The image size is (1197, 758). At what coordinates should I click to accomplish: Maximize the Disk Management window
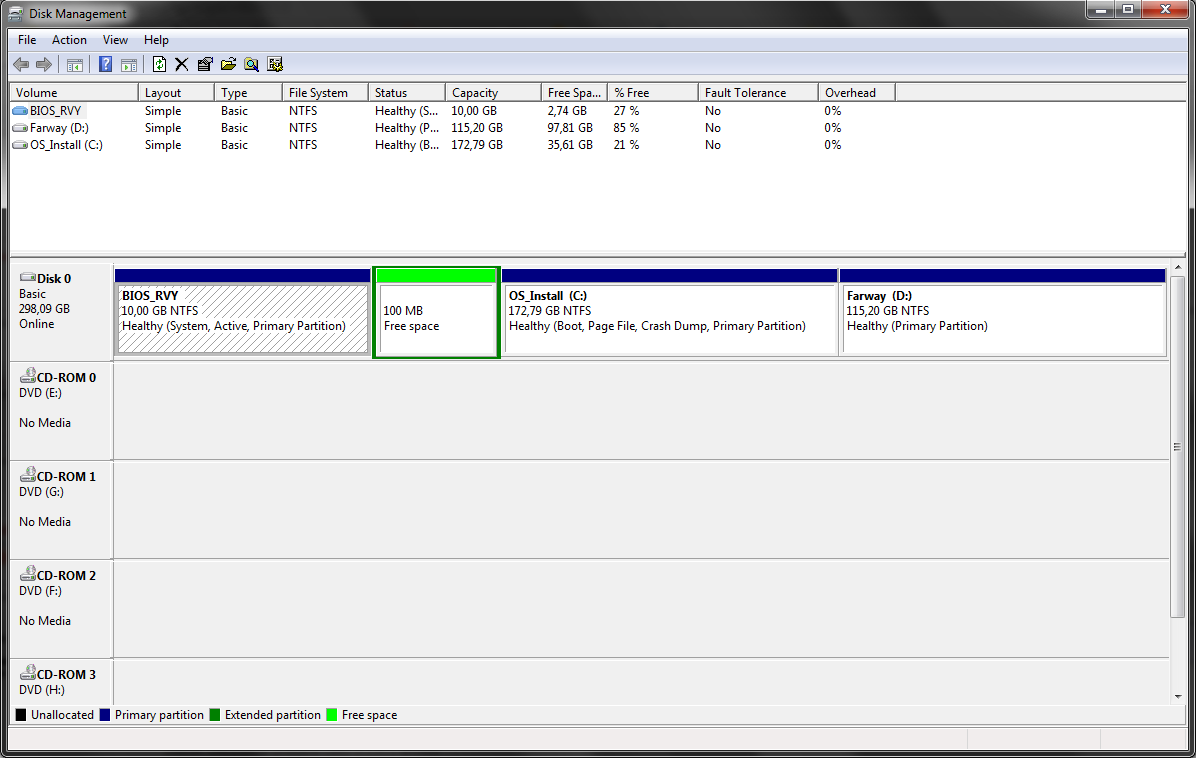point(1128,9)
